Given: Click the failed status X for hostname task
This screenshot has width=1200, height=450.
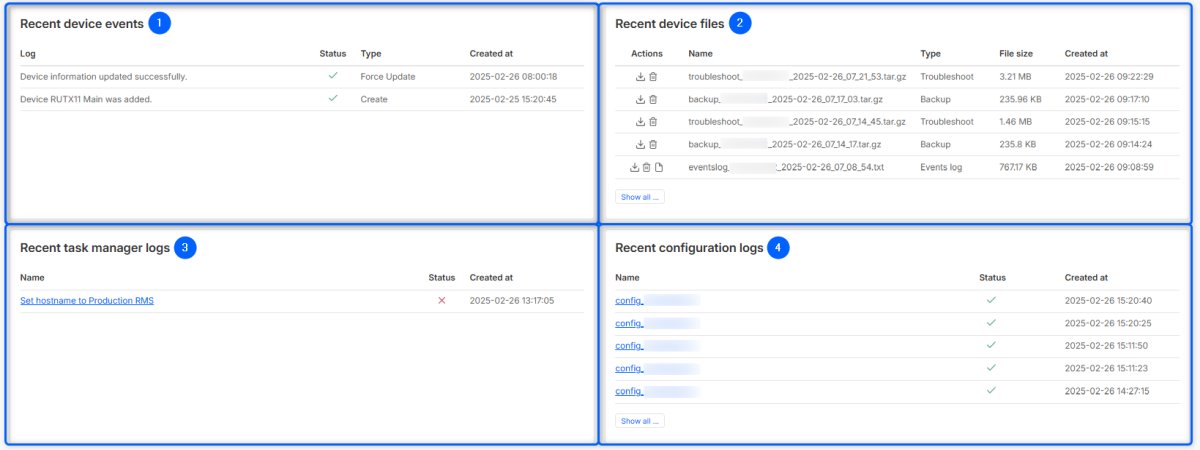Looking at the screenshot, I should point(441,300).
